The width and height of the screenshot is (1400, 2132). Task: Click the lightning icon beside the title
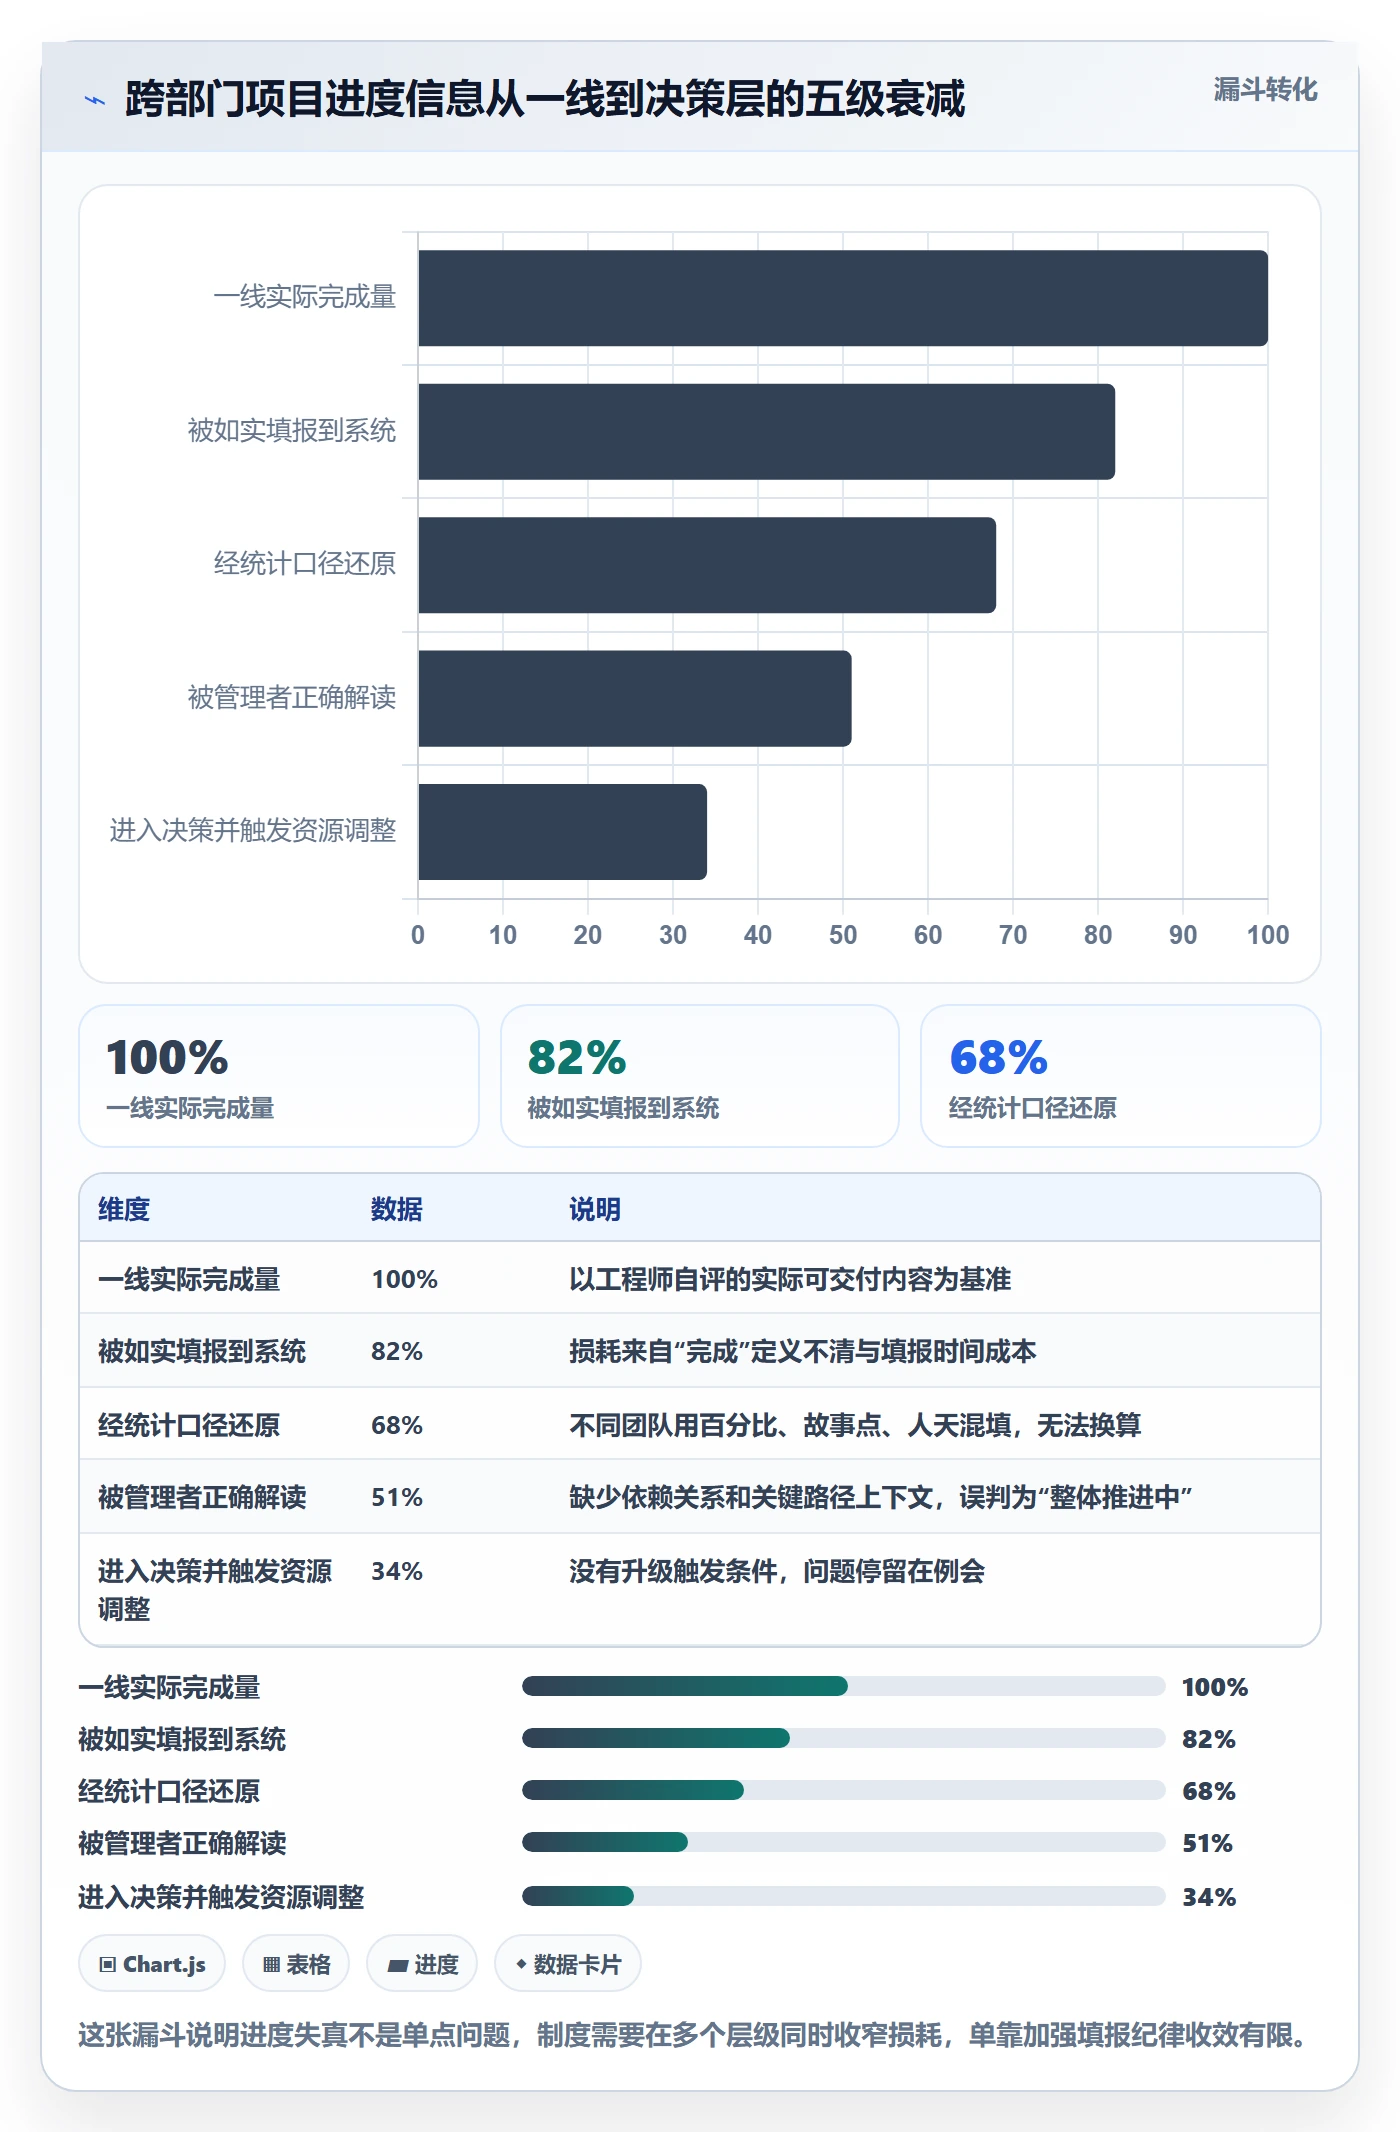95,100
